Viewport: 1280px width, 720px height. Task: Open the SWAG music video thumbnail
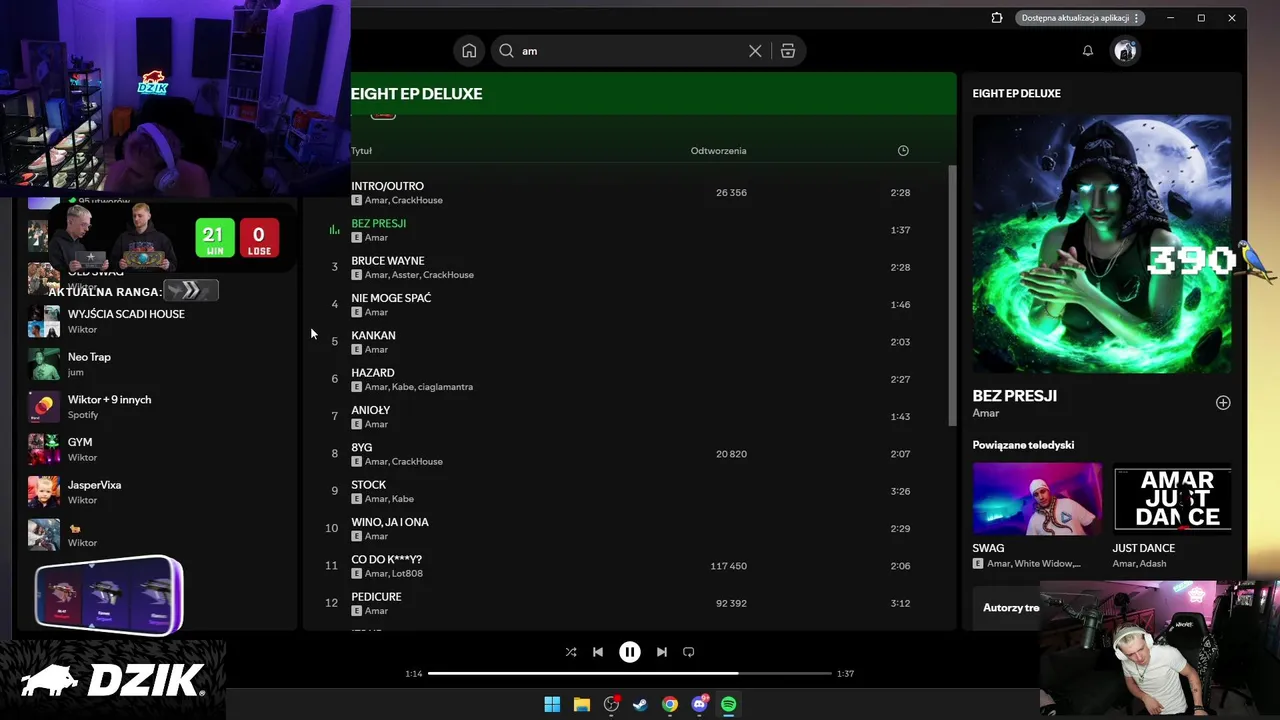(x=1038, y=499)
